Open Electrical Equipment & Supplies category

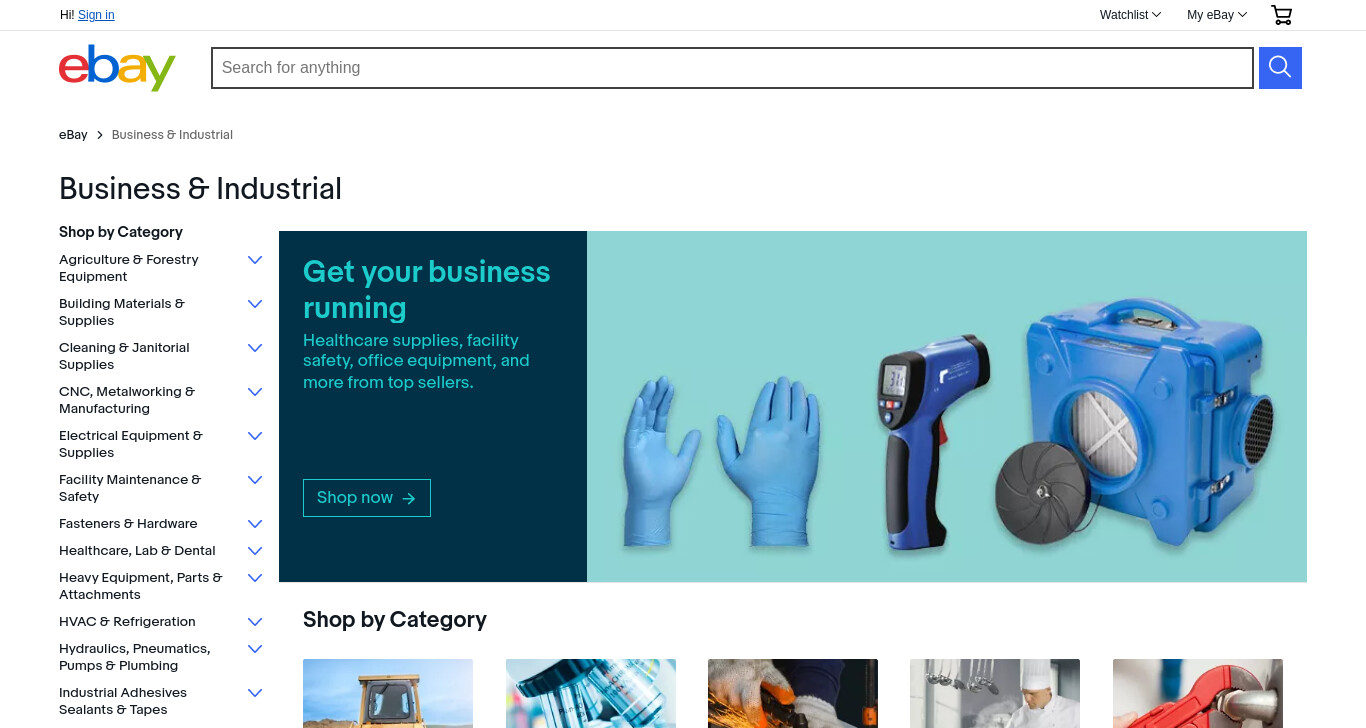pos(131,444)
